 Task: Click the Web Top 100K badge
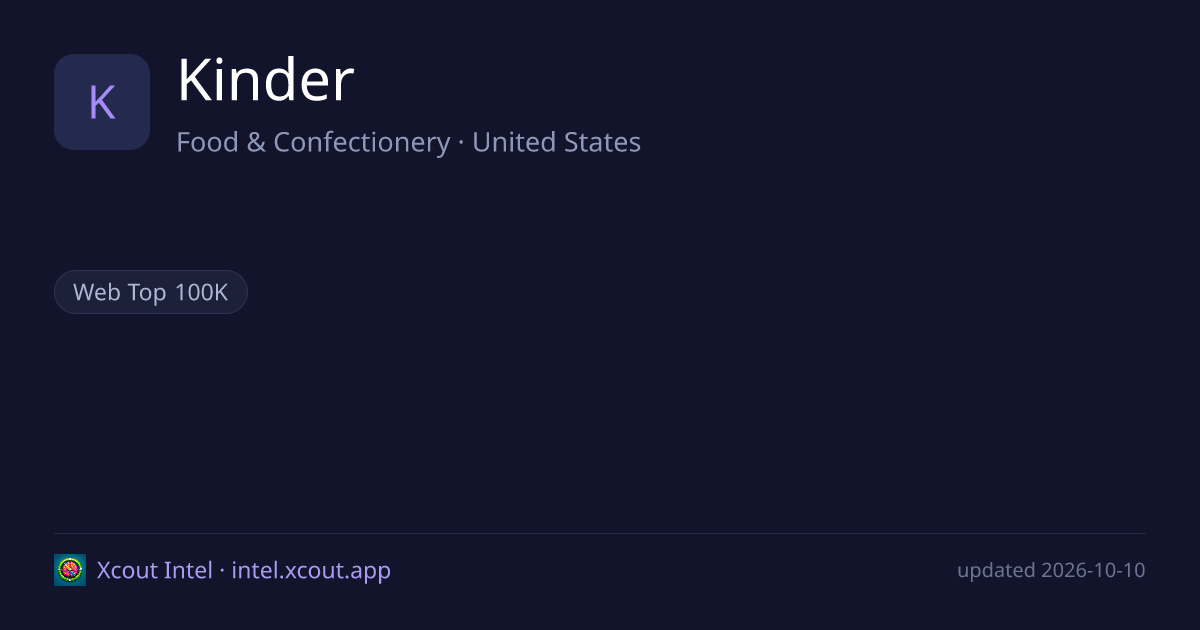tap(150, 292)
